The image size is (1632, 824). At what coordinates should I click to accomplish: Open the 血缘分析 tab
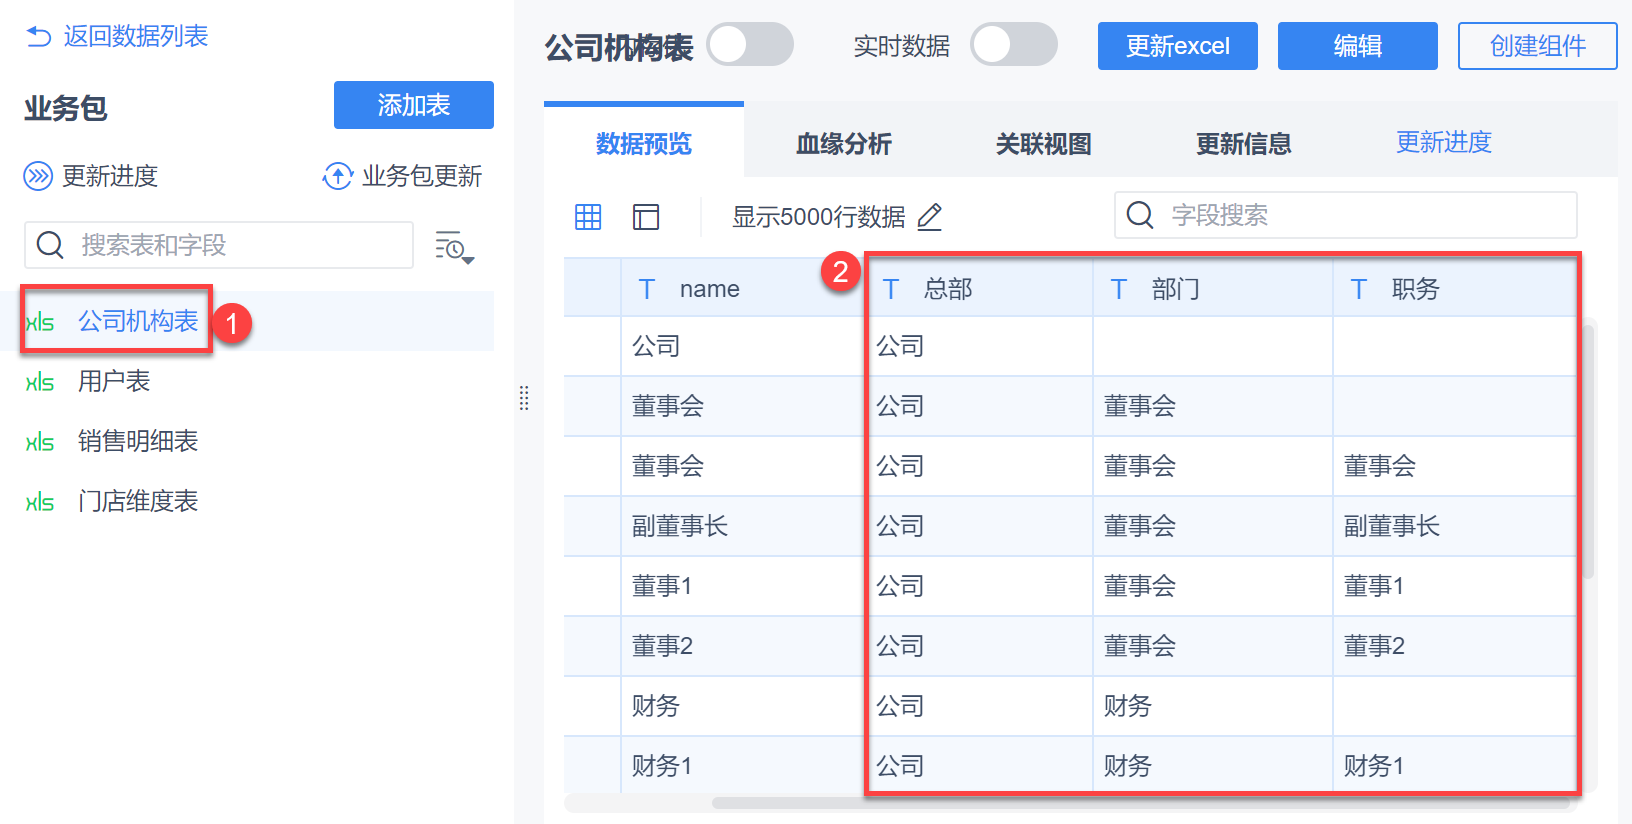coord(844,144)
